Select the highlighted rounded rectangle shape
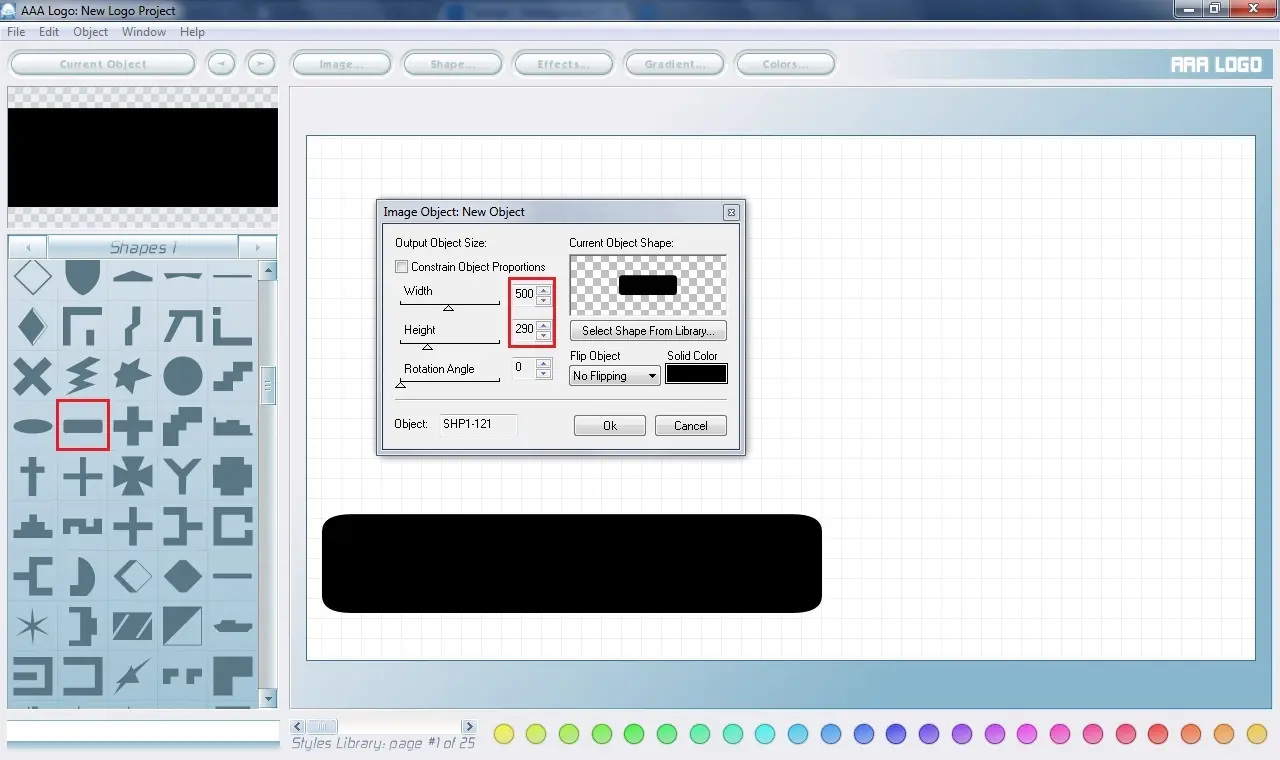1280x760 pixels. click(x=83, y=426)
